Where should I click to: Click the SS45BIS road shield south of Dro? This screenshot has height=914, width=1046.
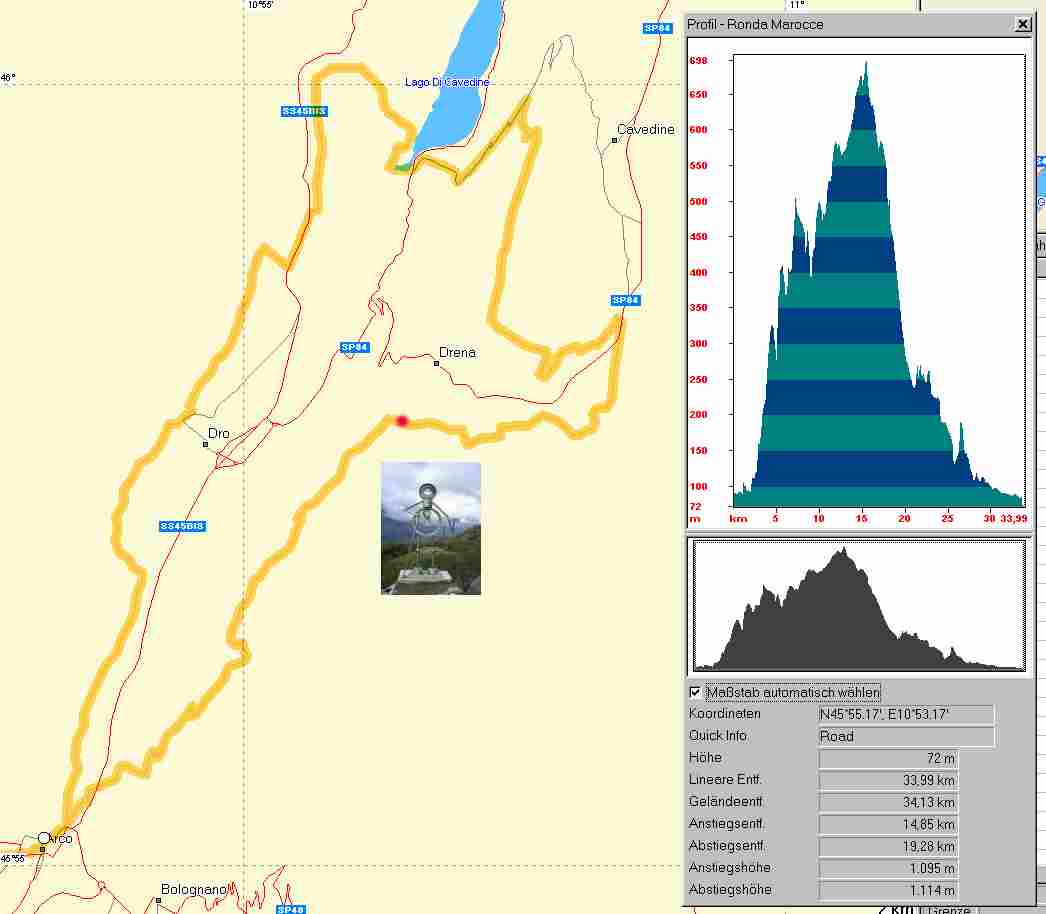tap(182, 526)
